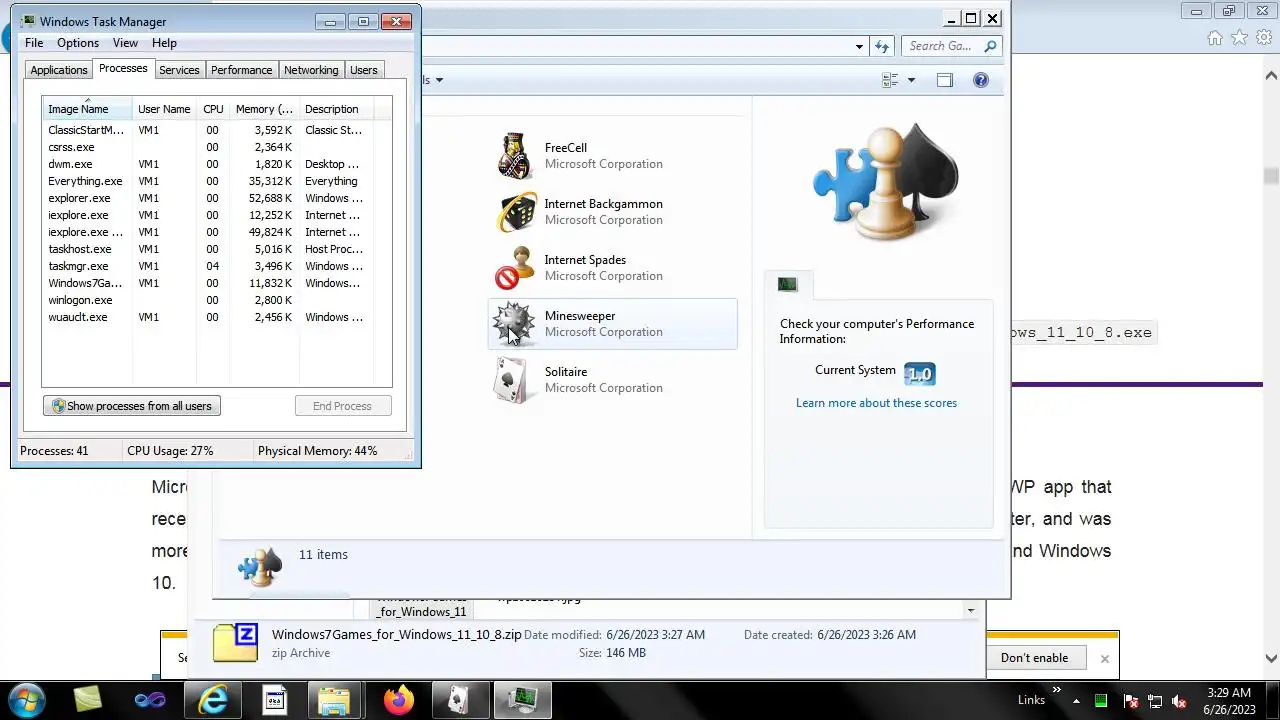Open Internet Explorer from the taskbar
This screenshot has height=720, width=1280.
(x=213, y=699)
